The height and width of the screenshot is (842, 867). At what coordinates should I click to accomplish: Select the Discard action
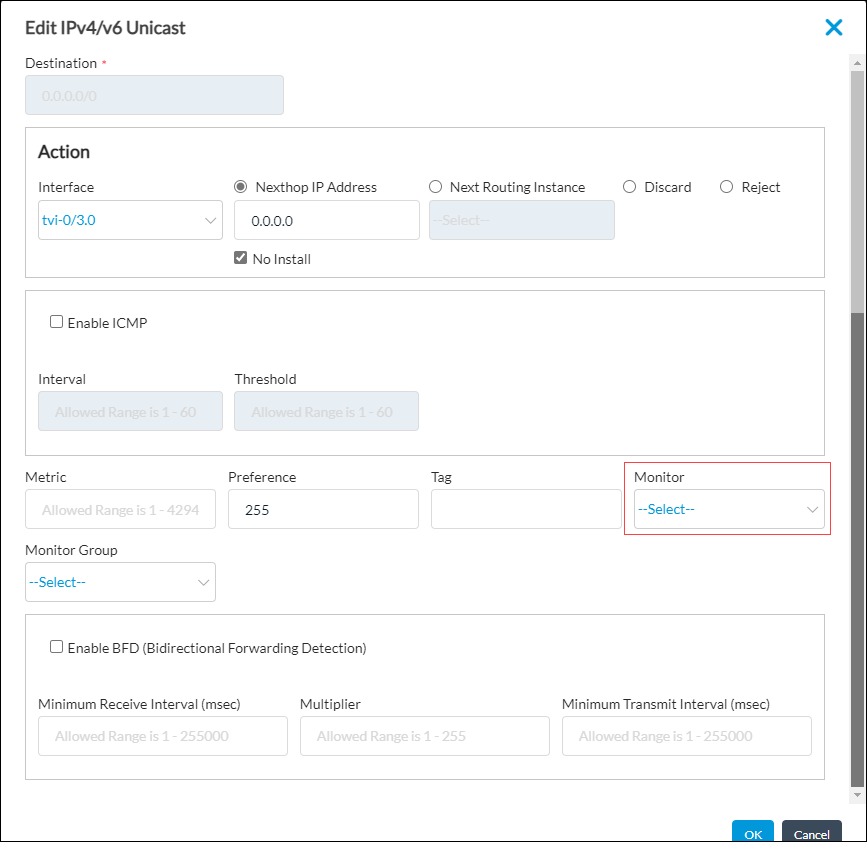[629, 187]
